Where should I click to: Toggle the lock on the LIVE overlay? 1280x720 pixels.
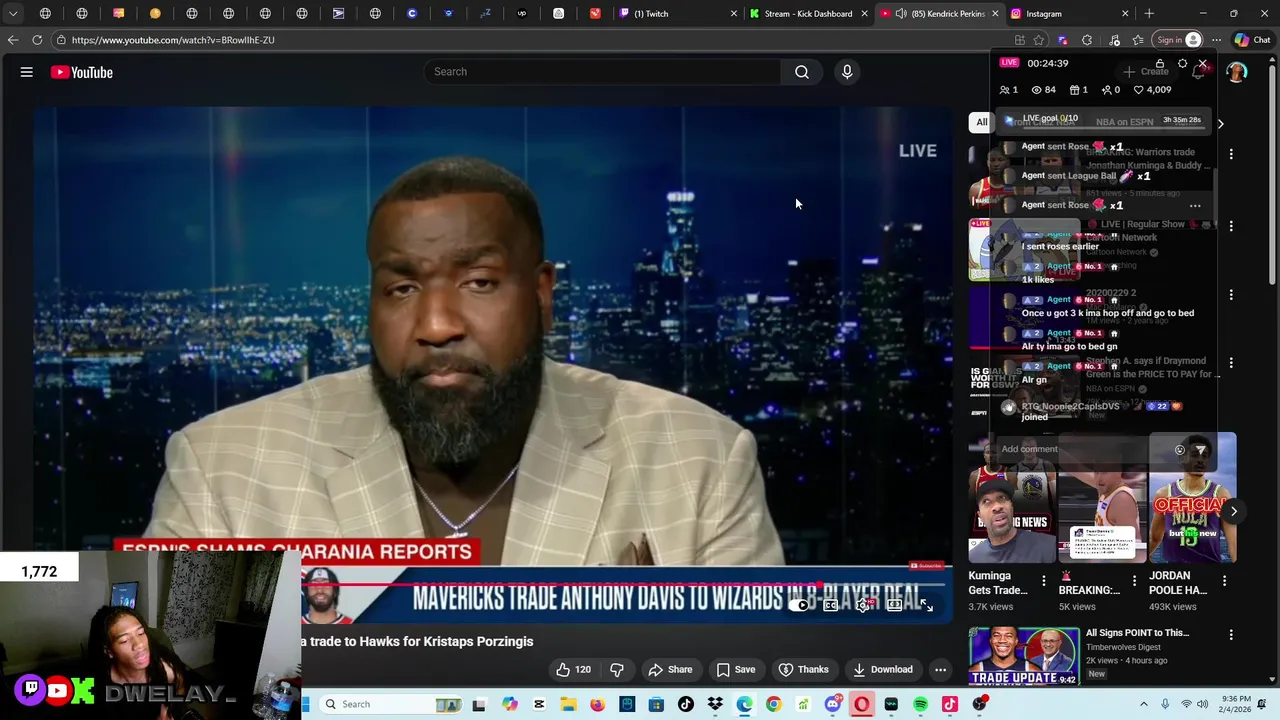tap(1160, 63)
